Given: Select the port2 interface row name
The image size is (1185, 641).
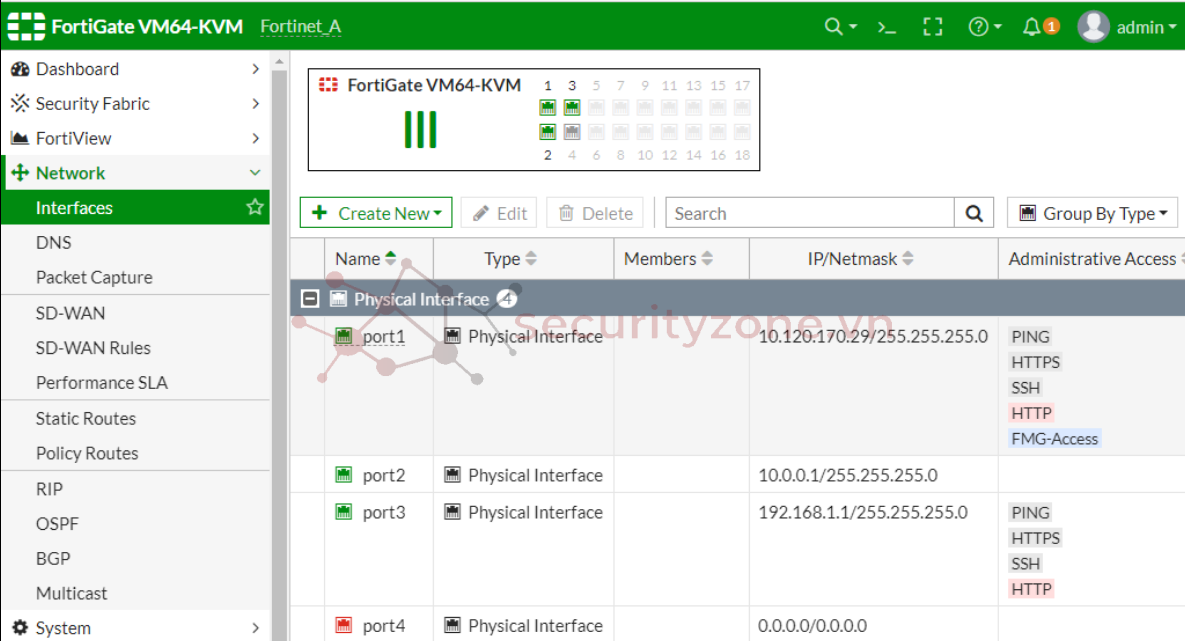Looking at the screenshot, I should [x=384, y=475].
